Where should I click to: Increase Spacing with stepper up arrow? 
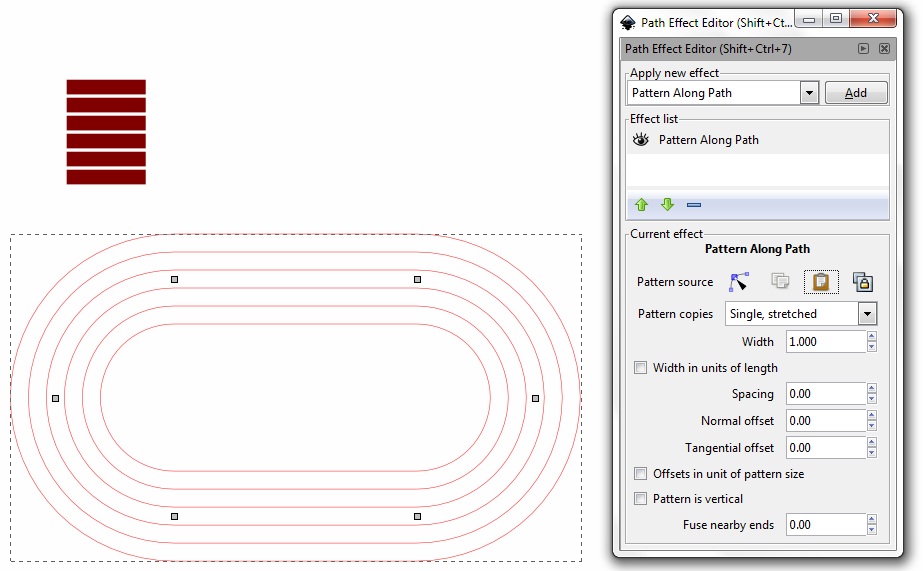point(872,388)
